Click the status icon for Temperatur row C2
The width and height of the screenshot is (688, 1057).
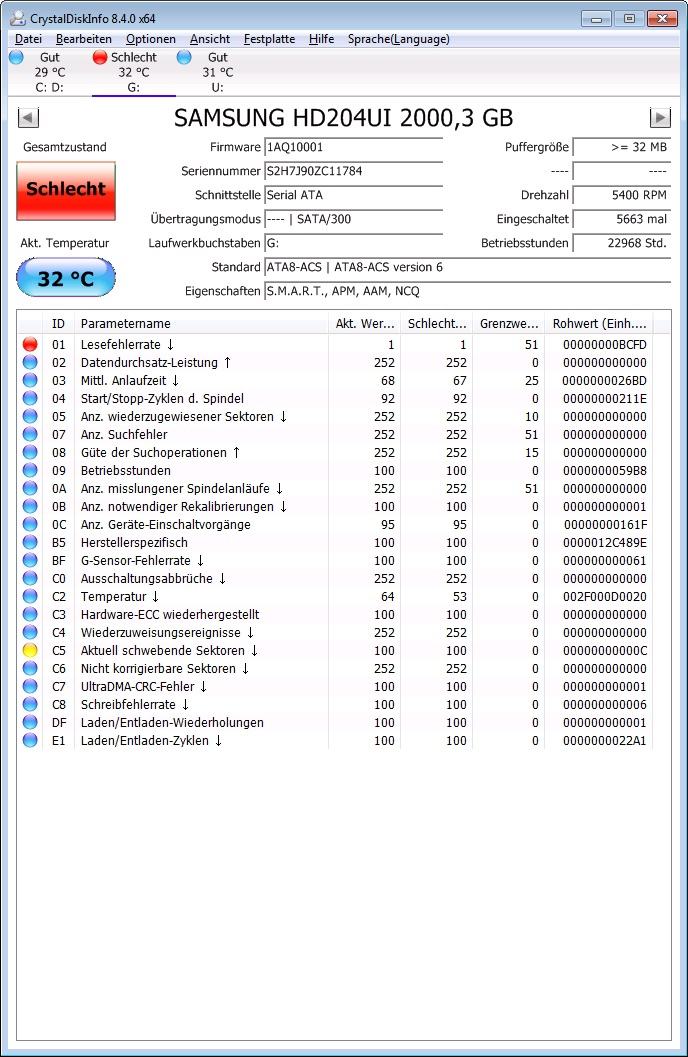pos(30,596)
